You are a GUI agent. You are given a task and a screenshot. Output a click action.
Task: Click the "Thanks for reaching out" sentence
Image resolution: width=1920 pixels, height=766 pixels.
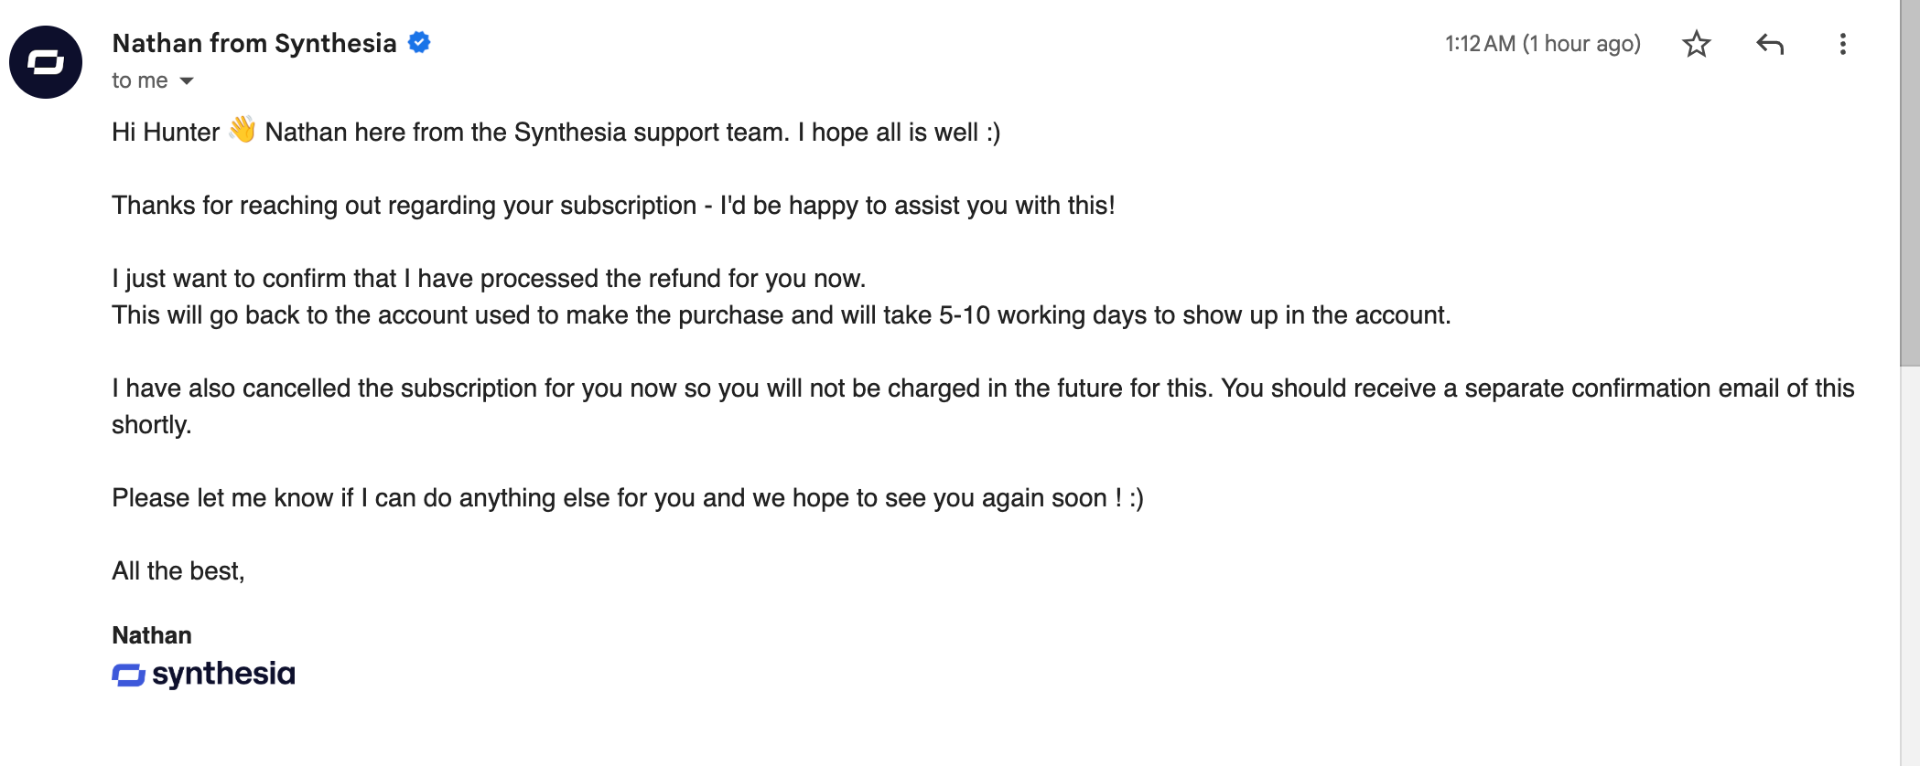click(612, 205)
